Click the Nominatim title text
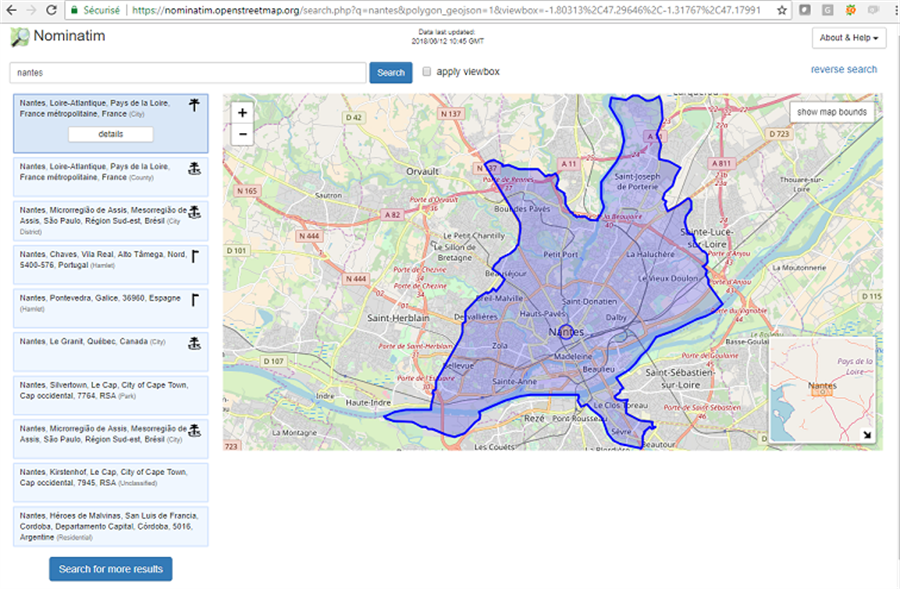The width and height of the screenshot is (900, 589). (x=69, y=36)
